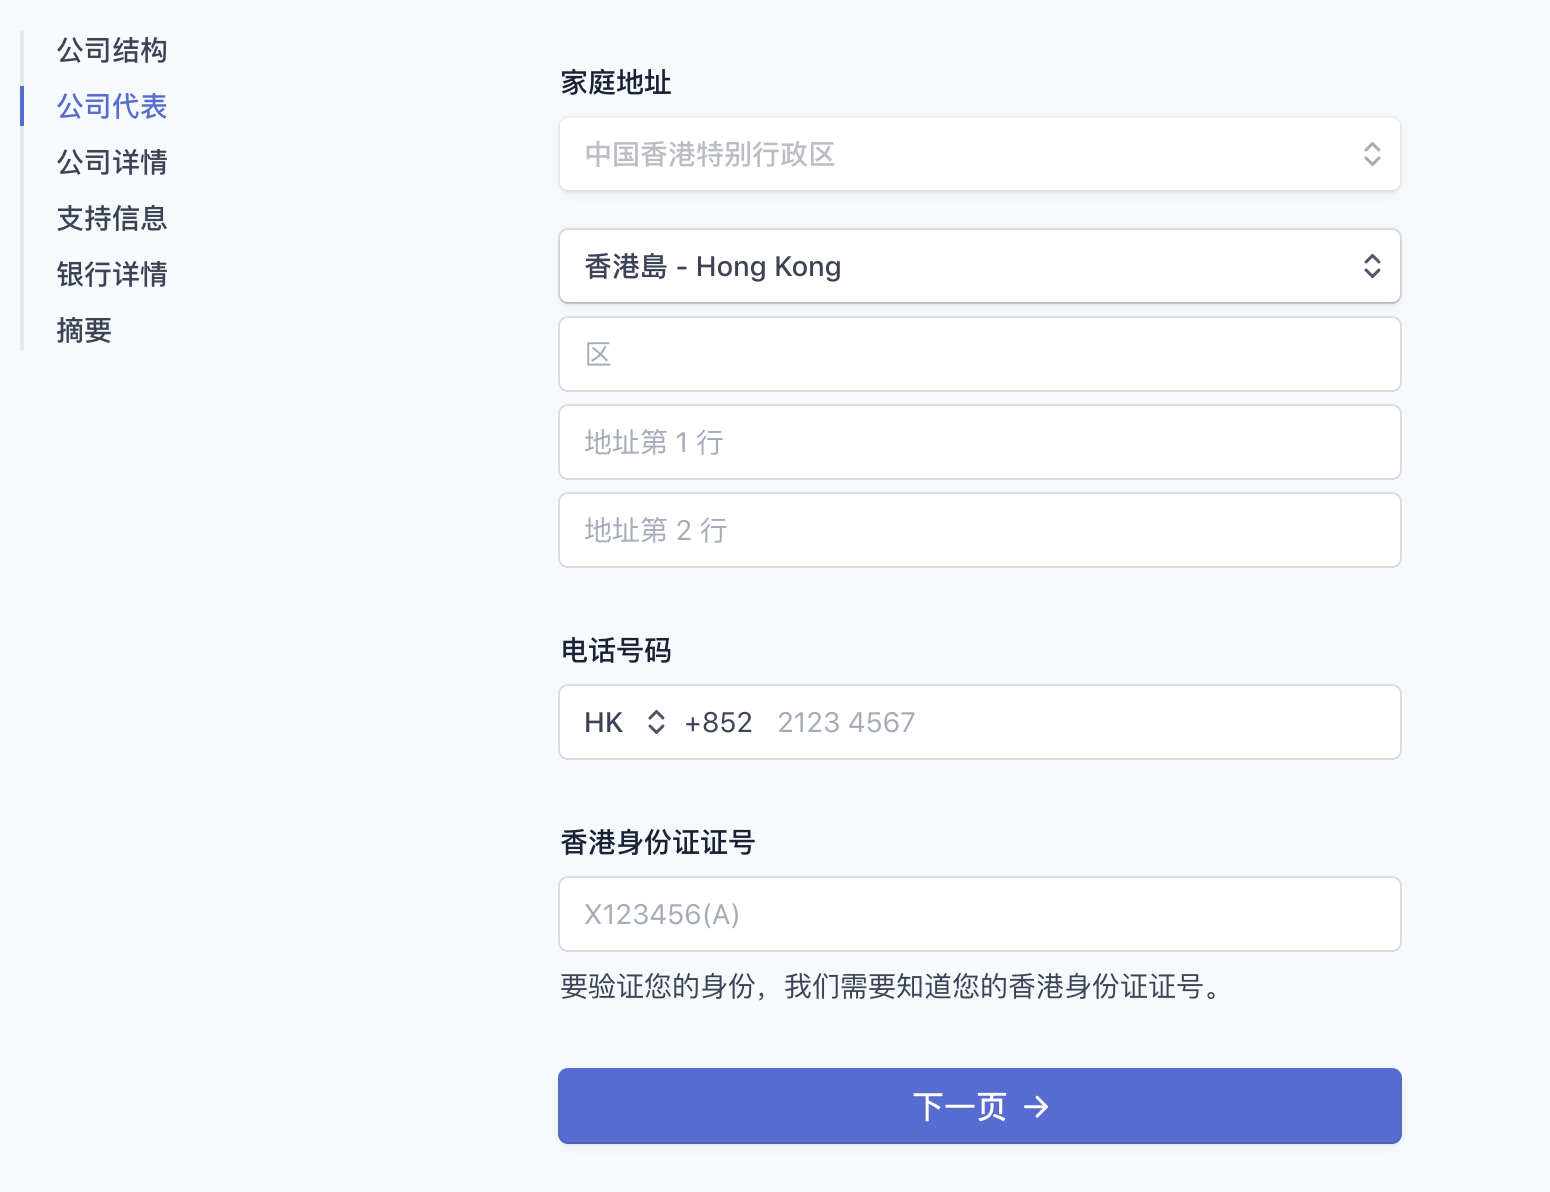Click the 香港身份证证号 input X123456(A)
The height and width of the screenshot is (1192, 1550).
coord(979,914)
